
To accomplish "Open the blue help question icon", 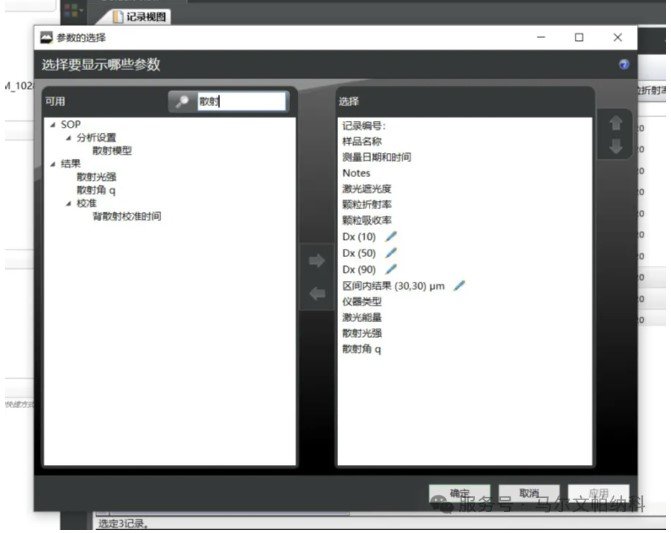I will [x=624, y=65].
